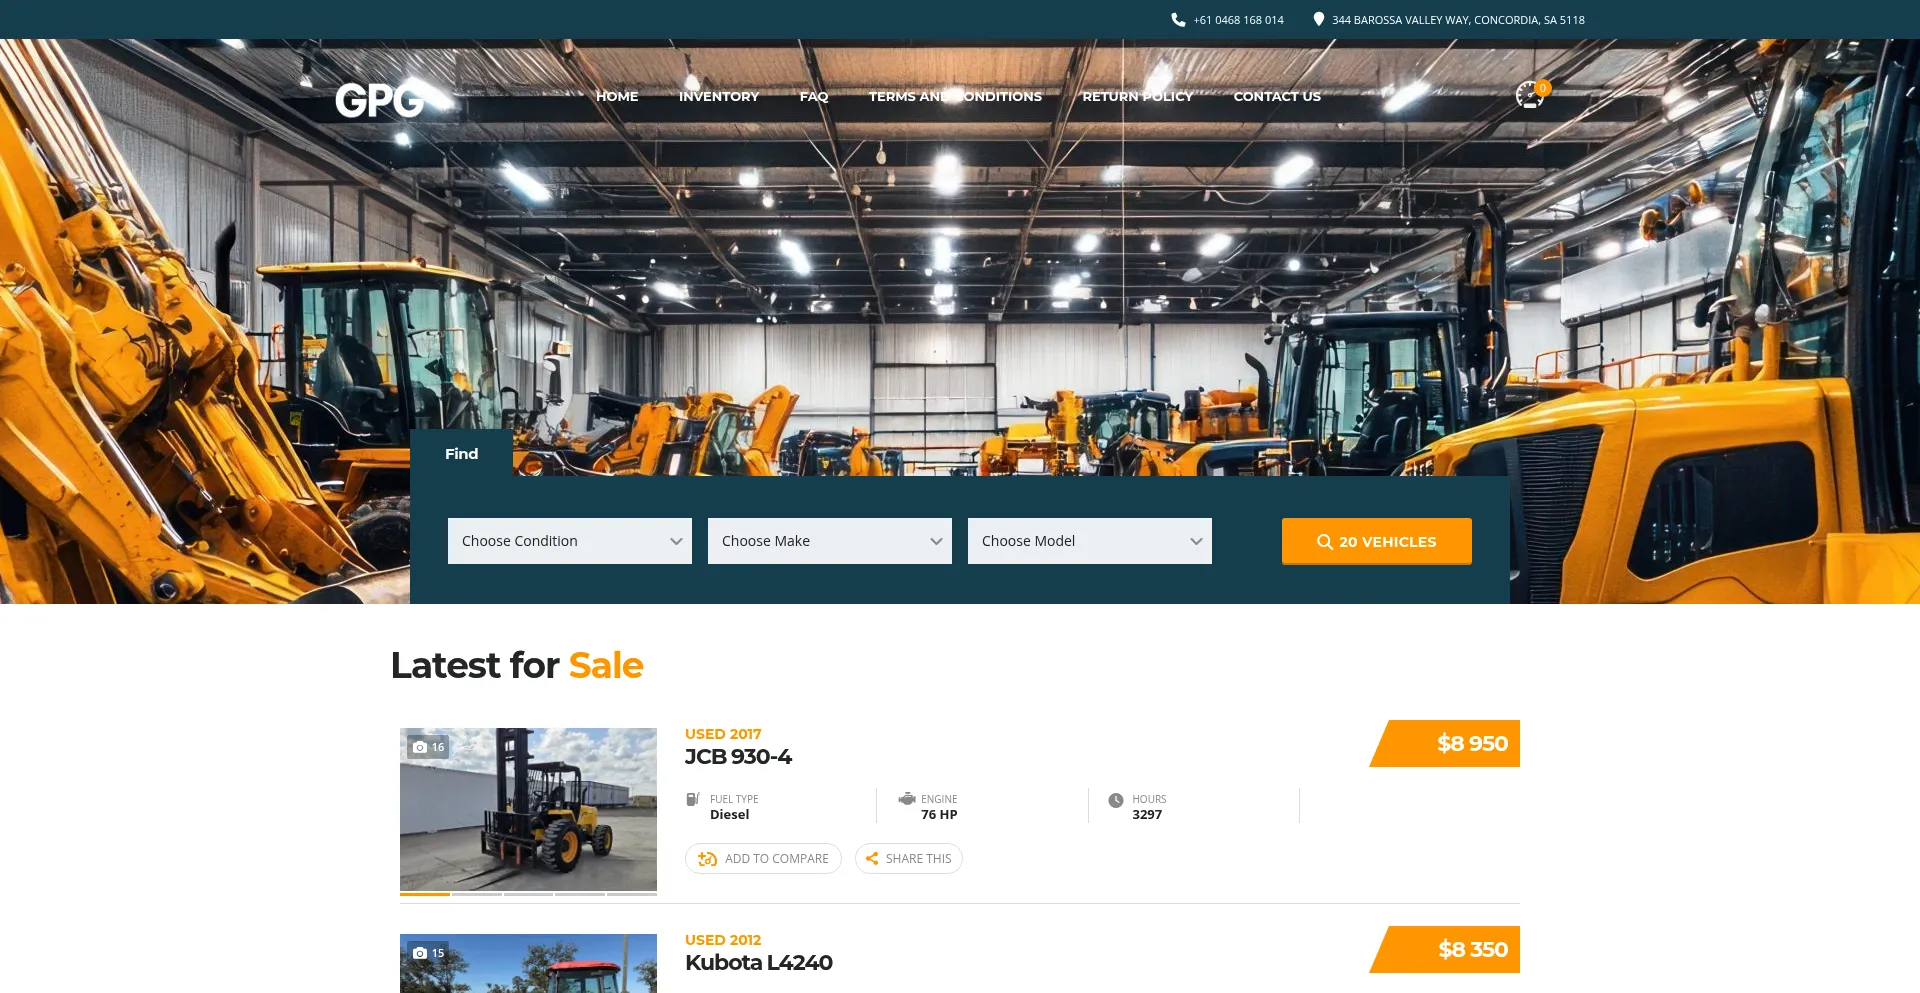
Task: Open the JCB 930-4 listing title
Action: click(738, 757)
